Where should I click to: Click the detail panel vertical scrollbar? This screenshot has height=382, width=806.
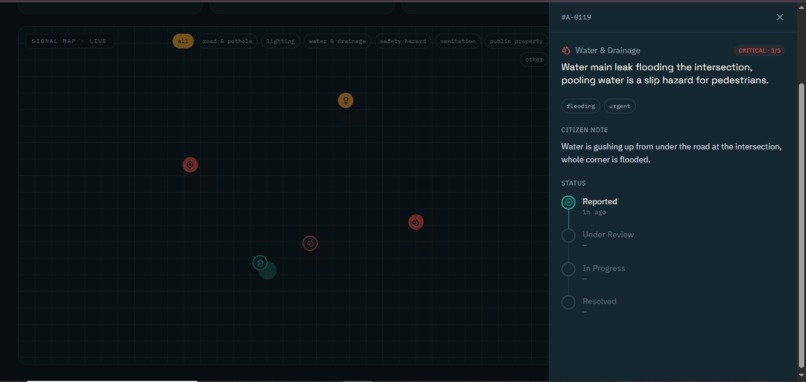(x=801, y=225)
